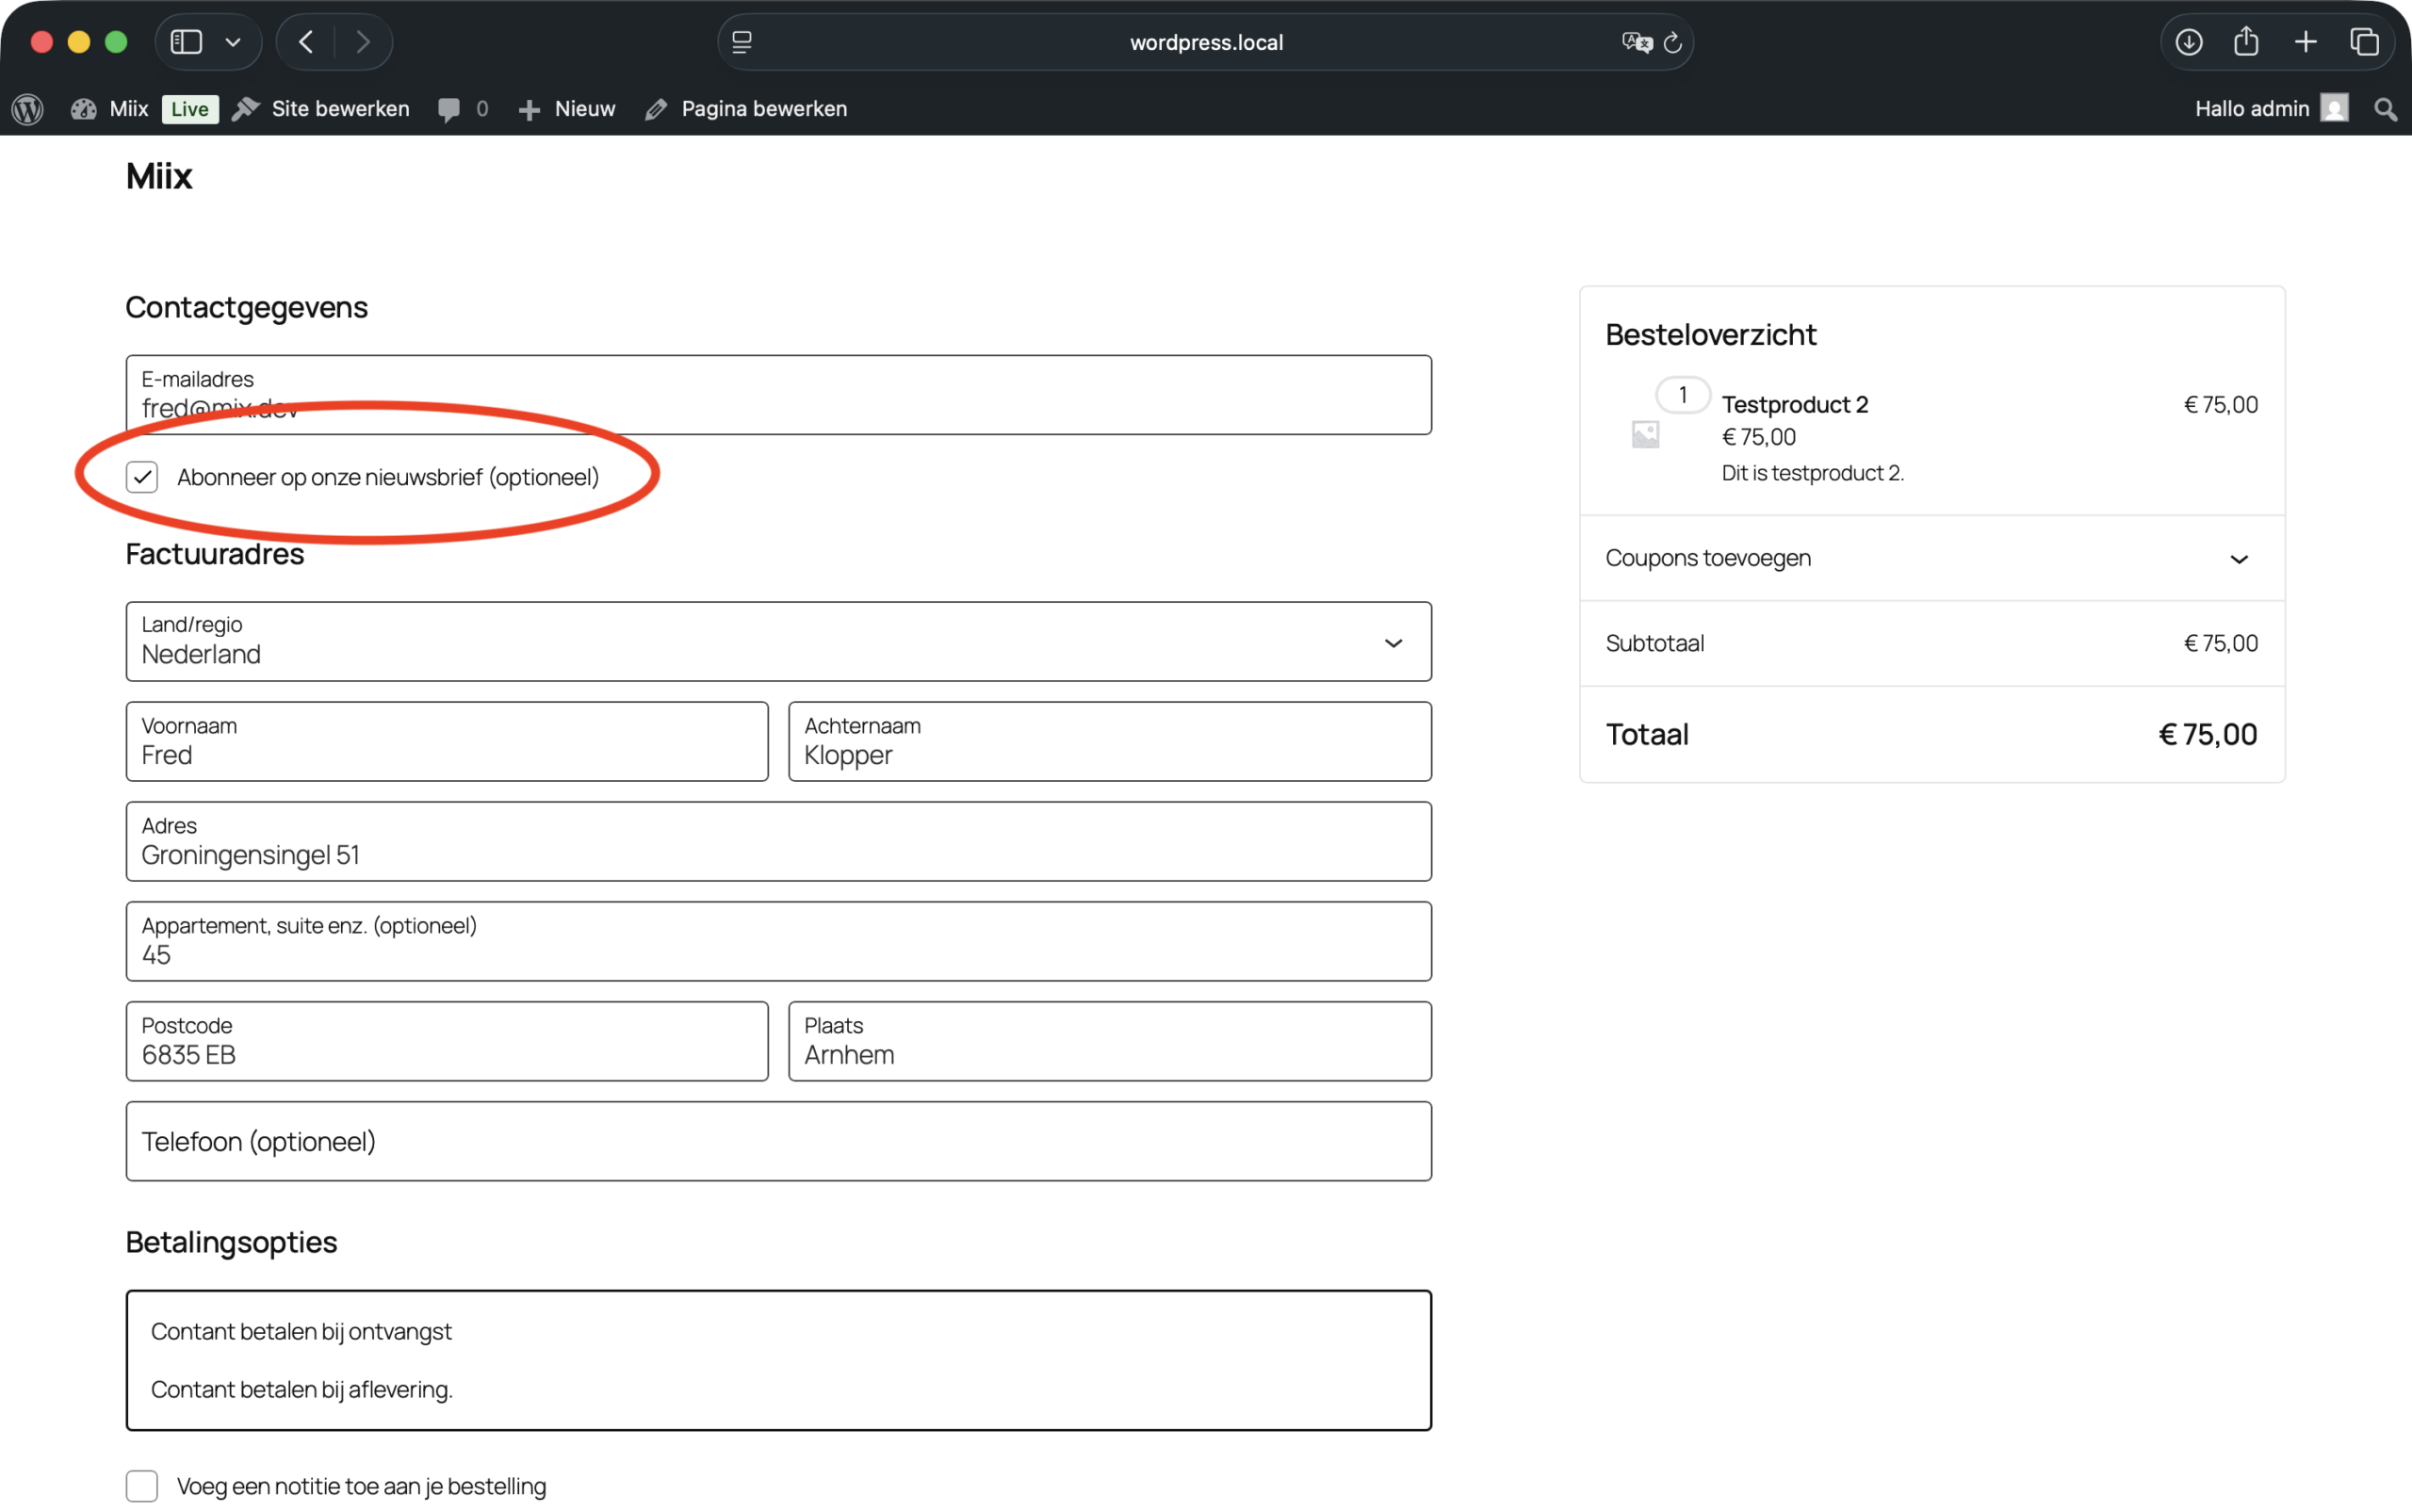
Task: Click the Live status badge
Action: pos(189,108)
